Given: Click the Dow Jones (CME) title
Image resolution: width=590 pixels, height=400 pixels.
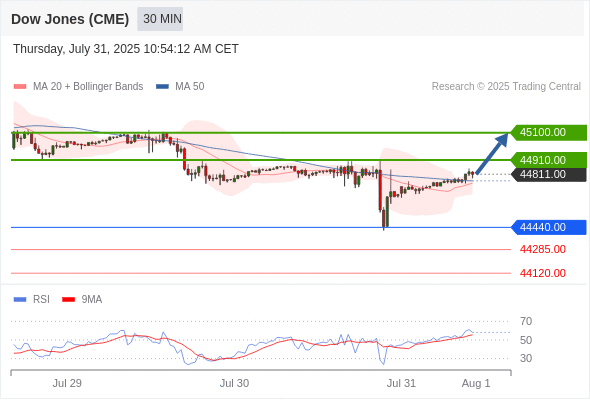Looking at the screenshot, I should [x=70, y=19].
